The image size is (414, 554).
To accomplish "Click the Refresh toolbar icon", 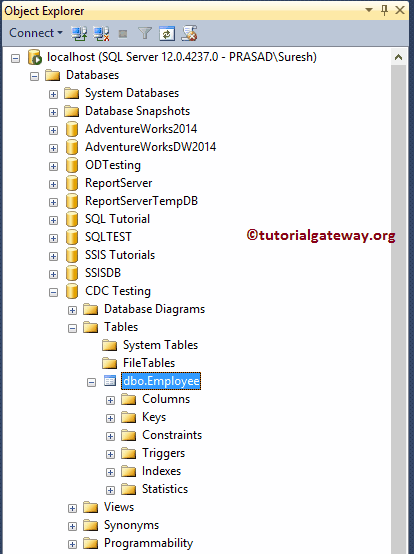I will (167, 34).
